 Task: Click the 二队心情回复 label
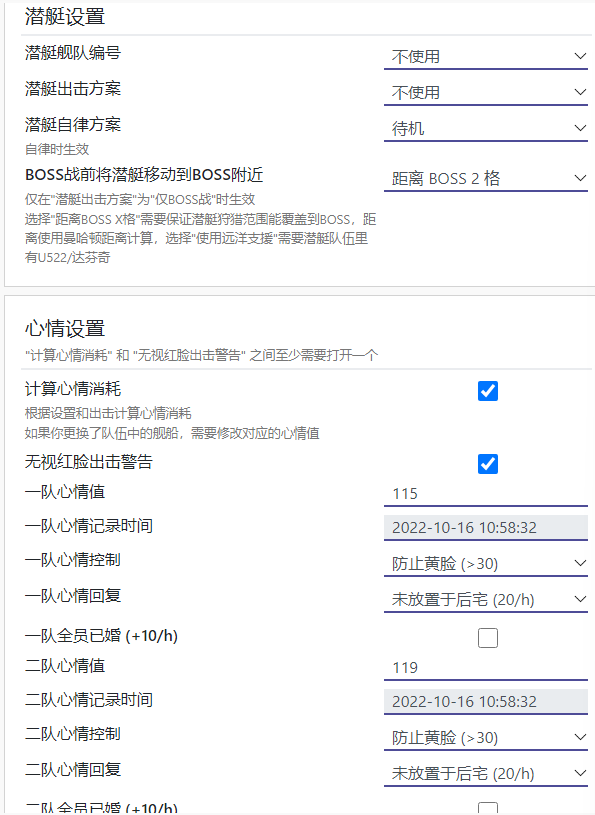(73, 770)
